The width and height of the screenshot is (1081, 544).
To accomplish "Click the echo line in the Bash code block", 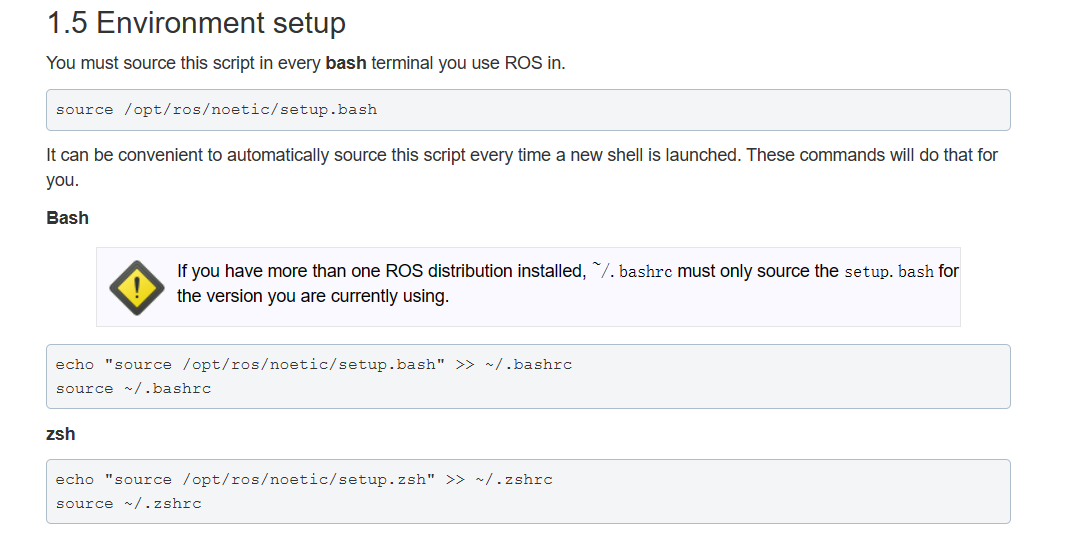I will click(x=313, y=365).
